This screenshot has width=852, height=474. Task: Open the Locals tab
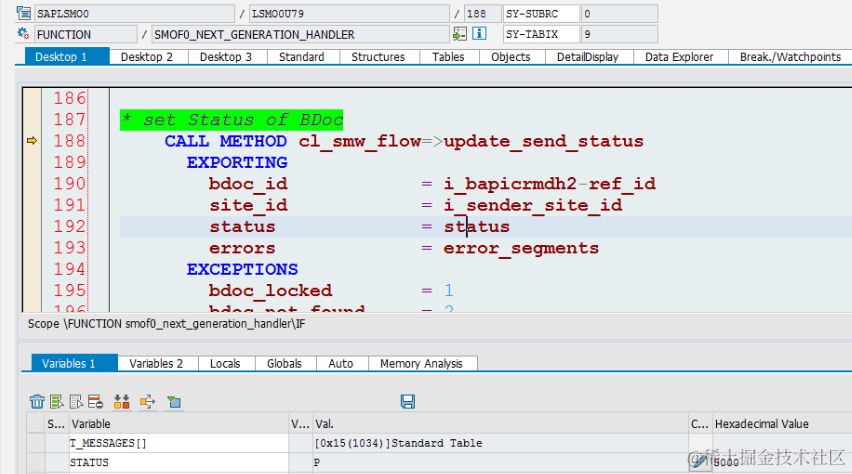click(x=225, y=363)
